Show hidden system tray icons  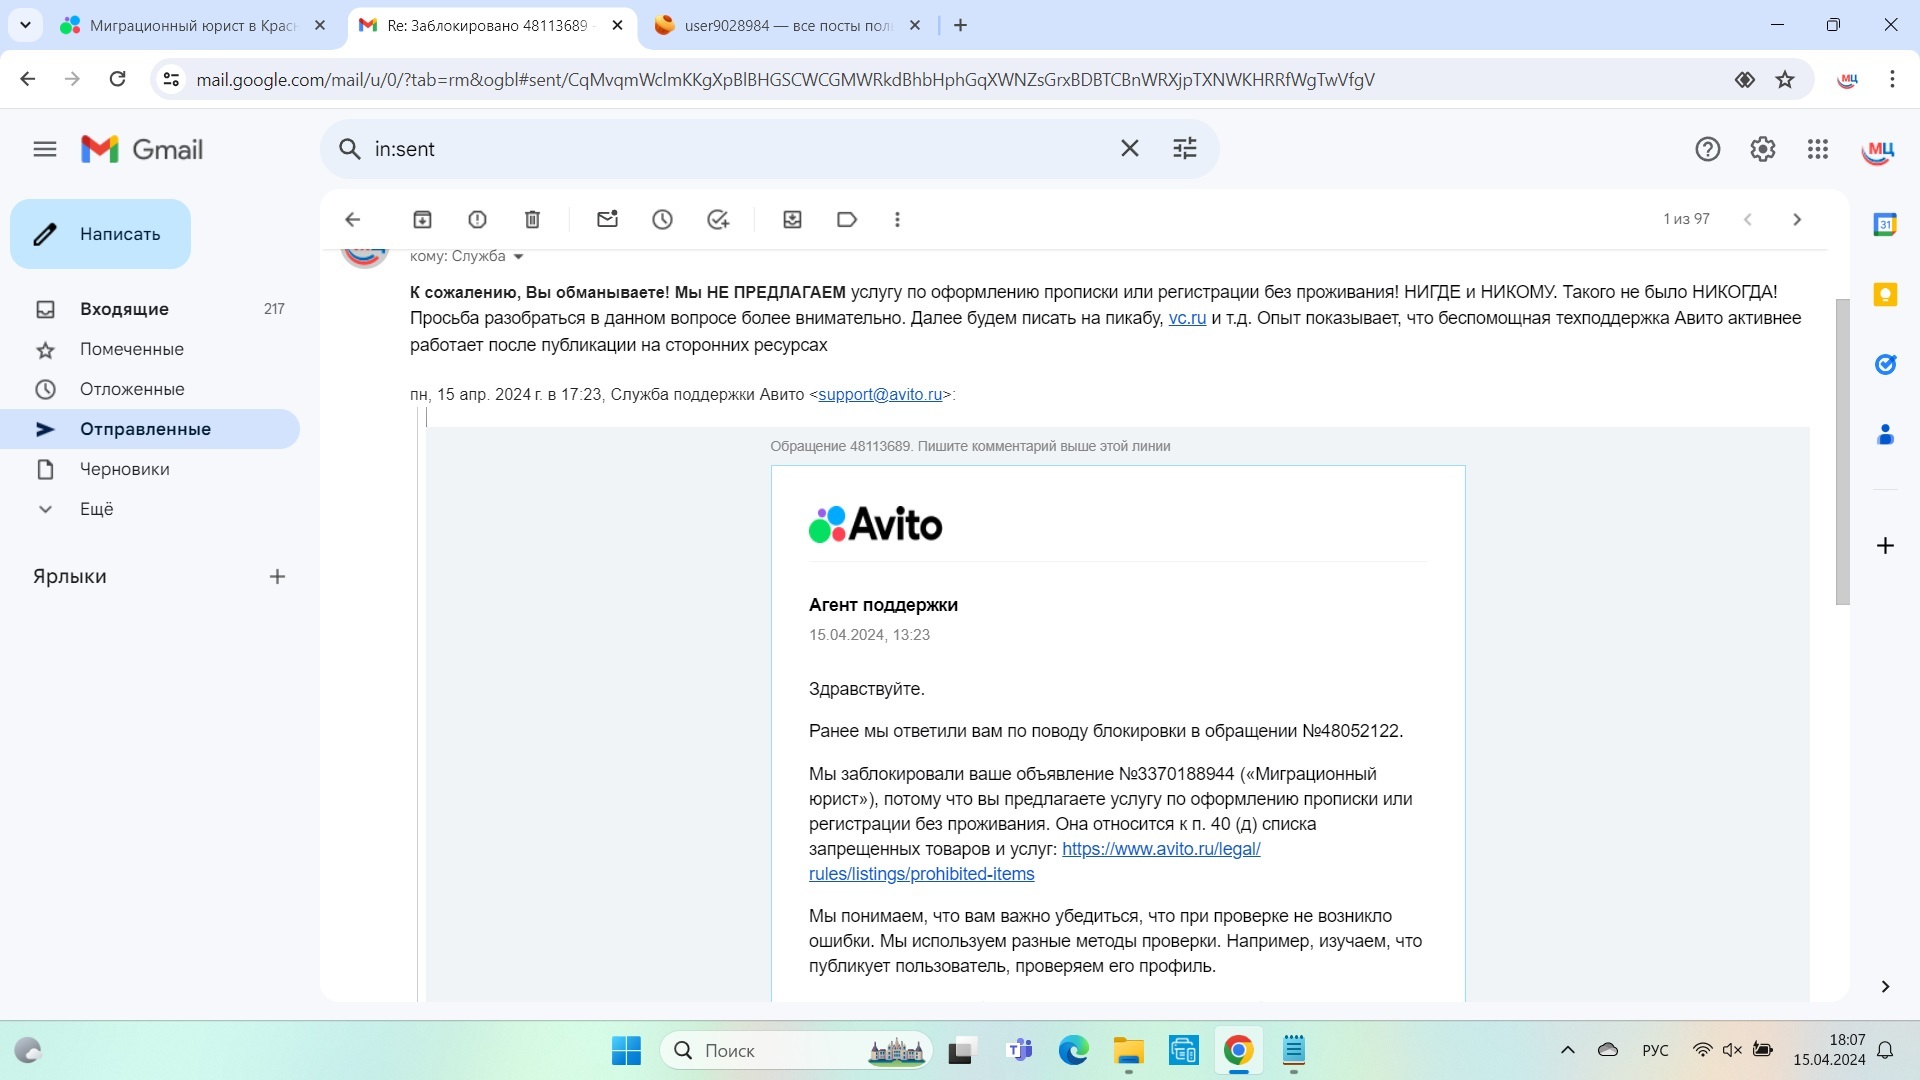(x=1568, y=1050)
